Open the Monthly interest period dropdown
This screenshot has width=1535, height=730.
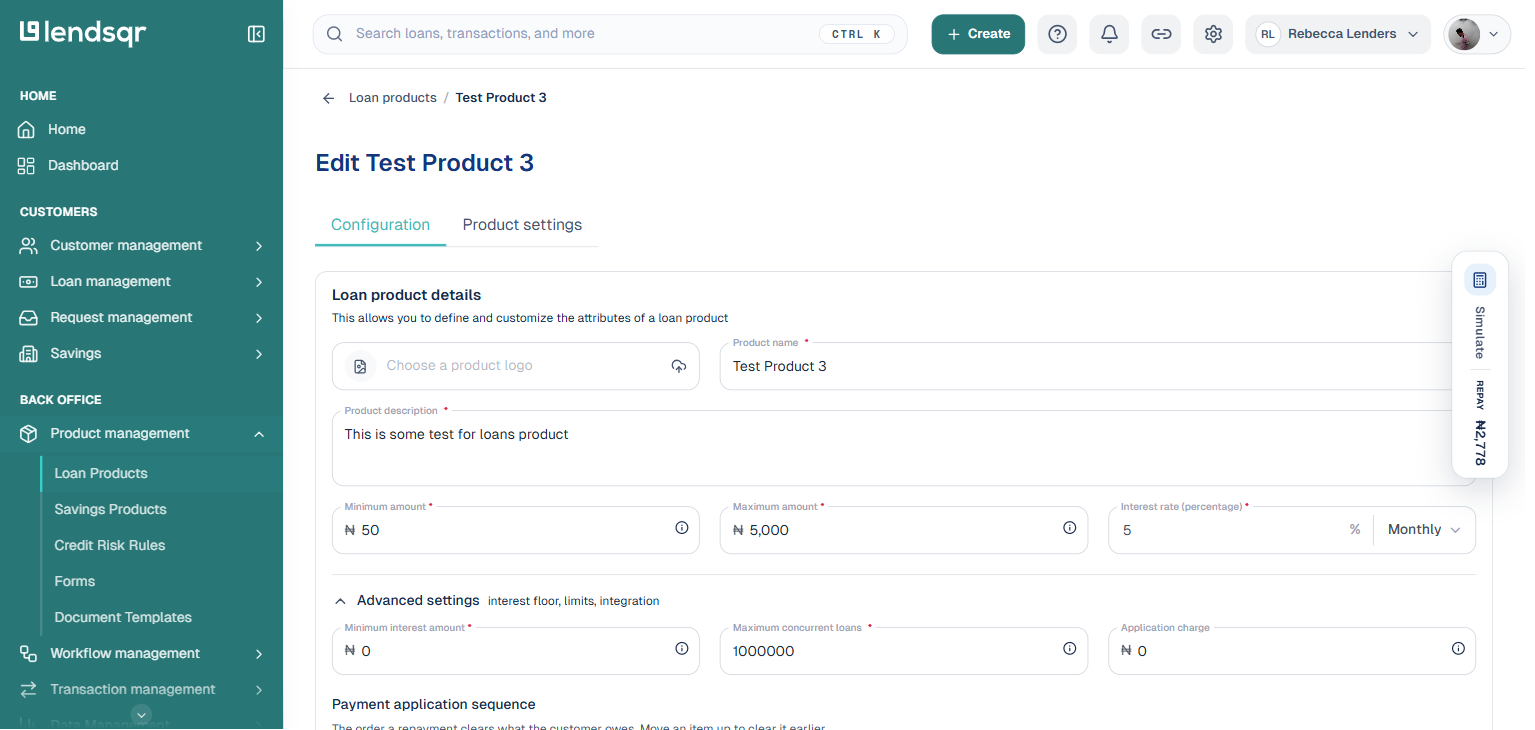[1424, 530]
